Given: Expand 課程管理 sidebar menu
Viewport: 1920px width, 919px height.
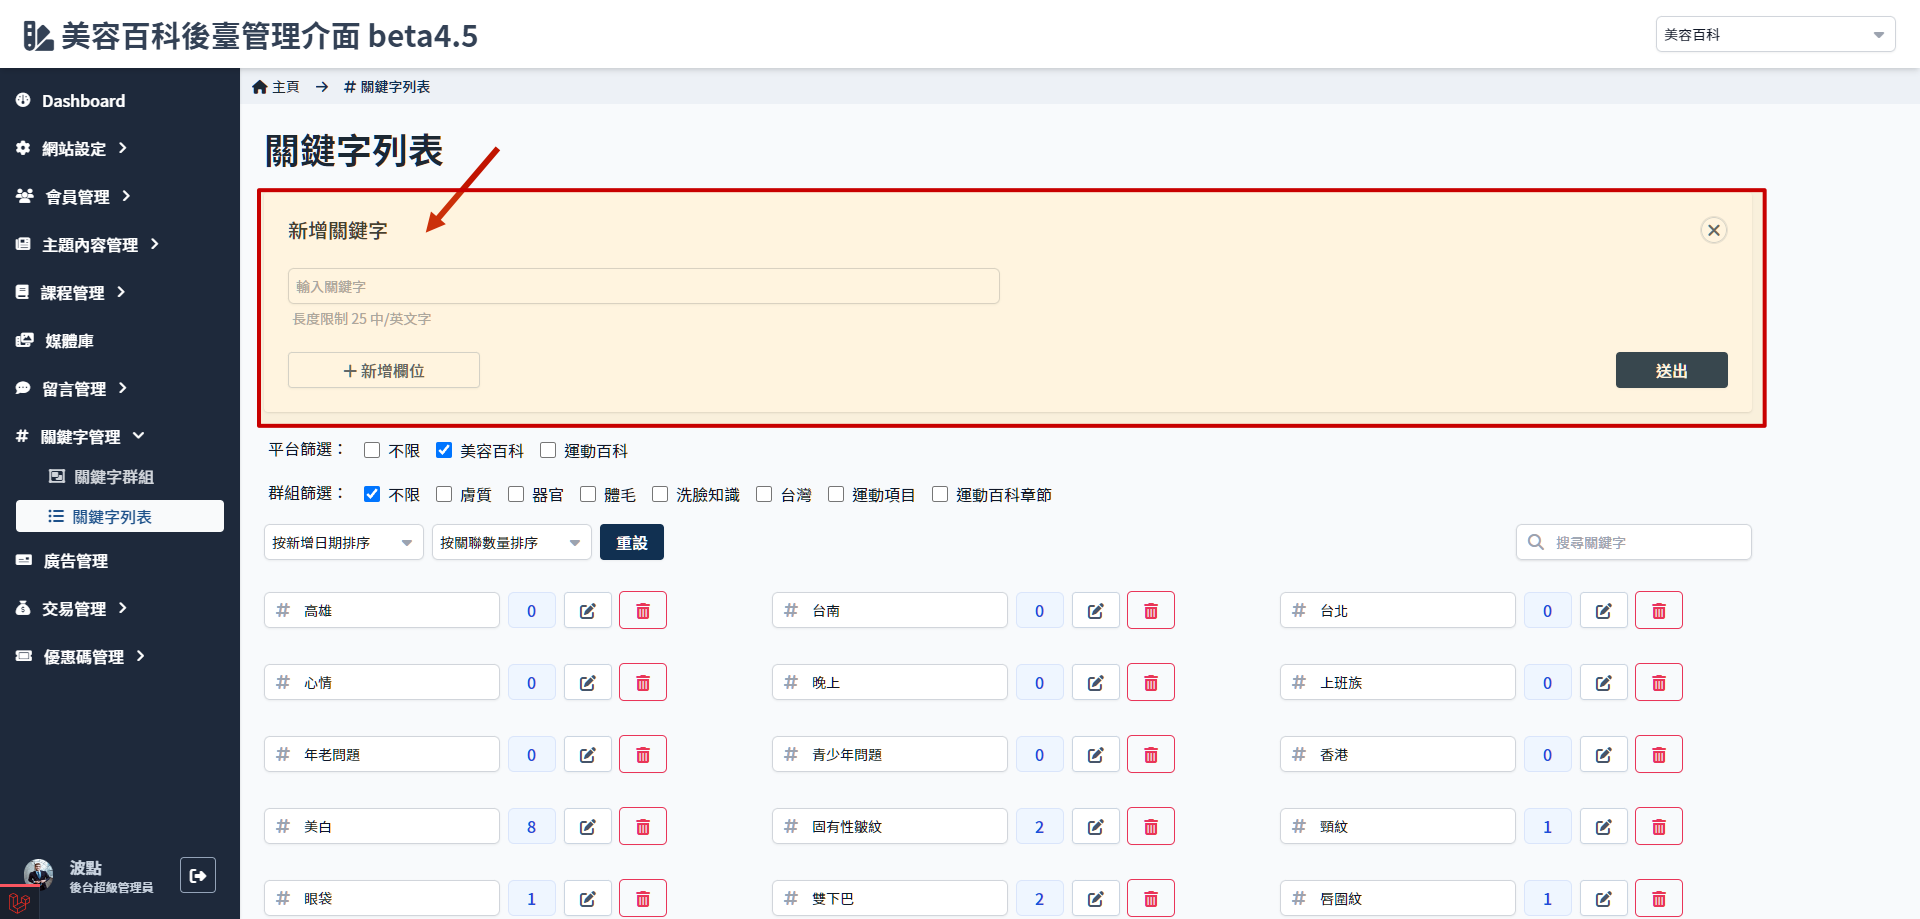Looking at the screenshot, I should (x=71, y=292).
